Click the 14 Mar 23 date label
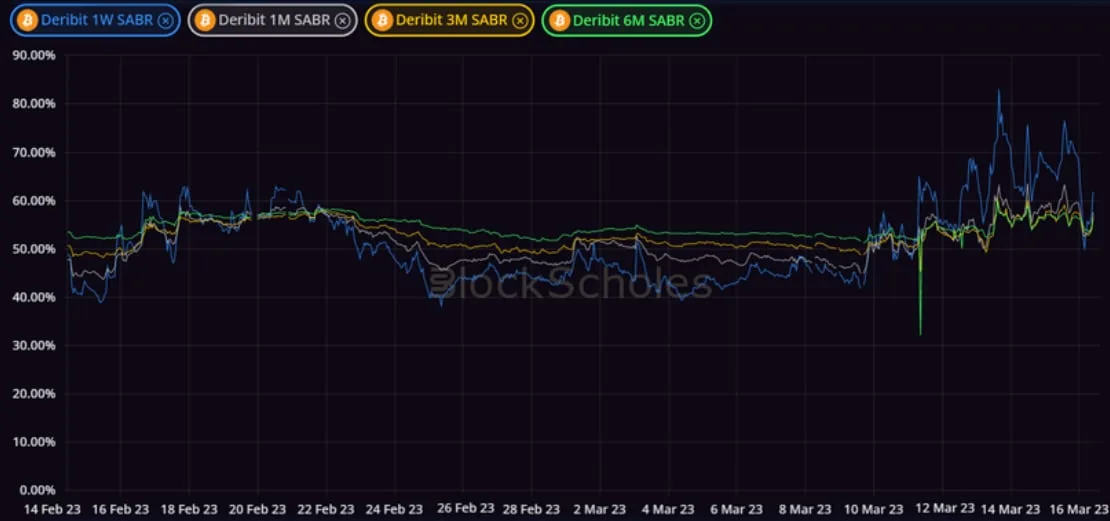Viewport: 1110px width, 521px height. click(x=1010, y=509)
